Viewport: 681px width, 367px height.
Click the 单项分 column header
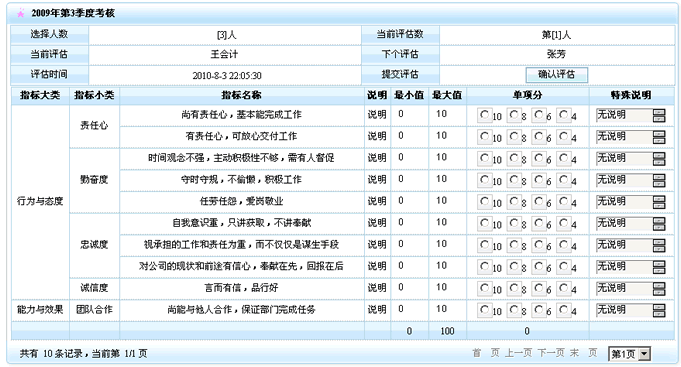527,95
